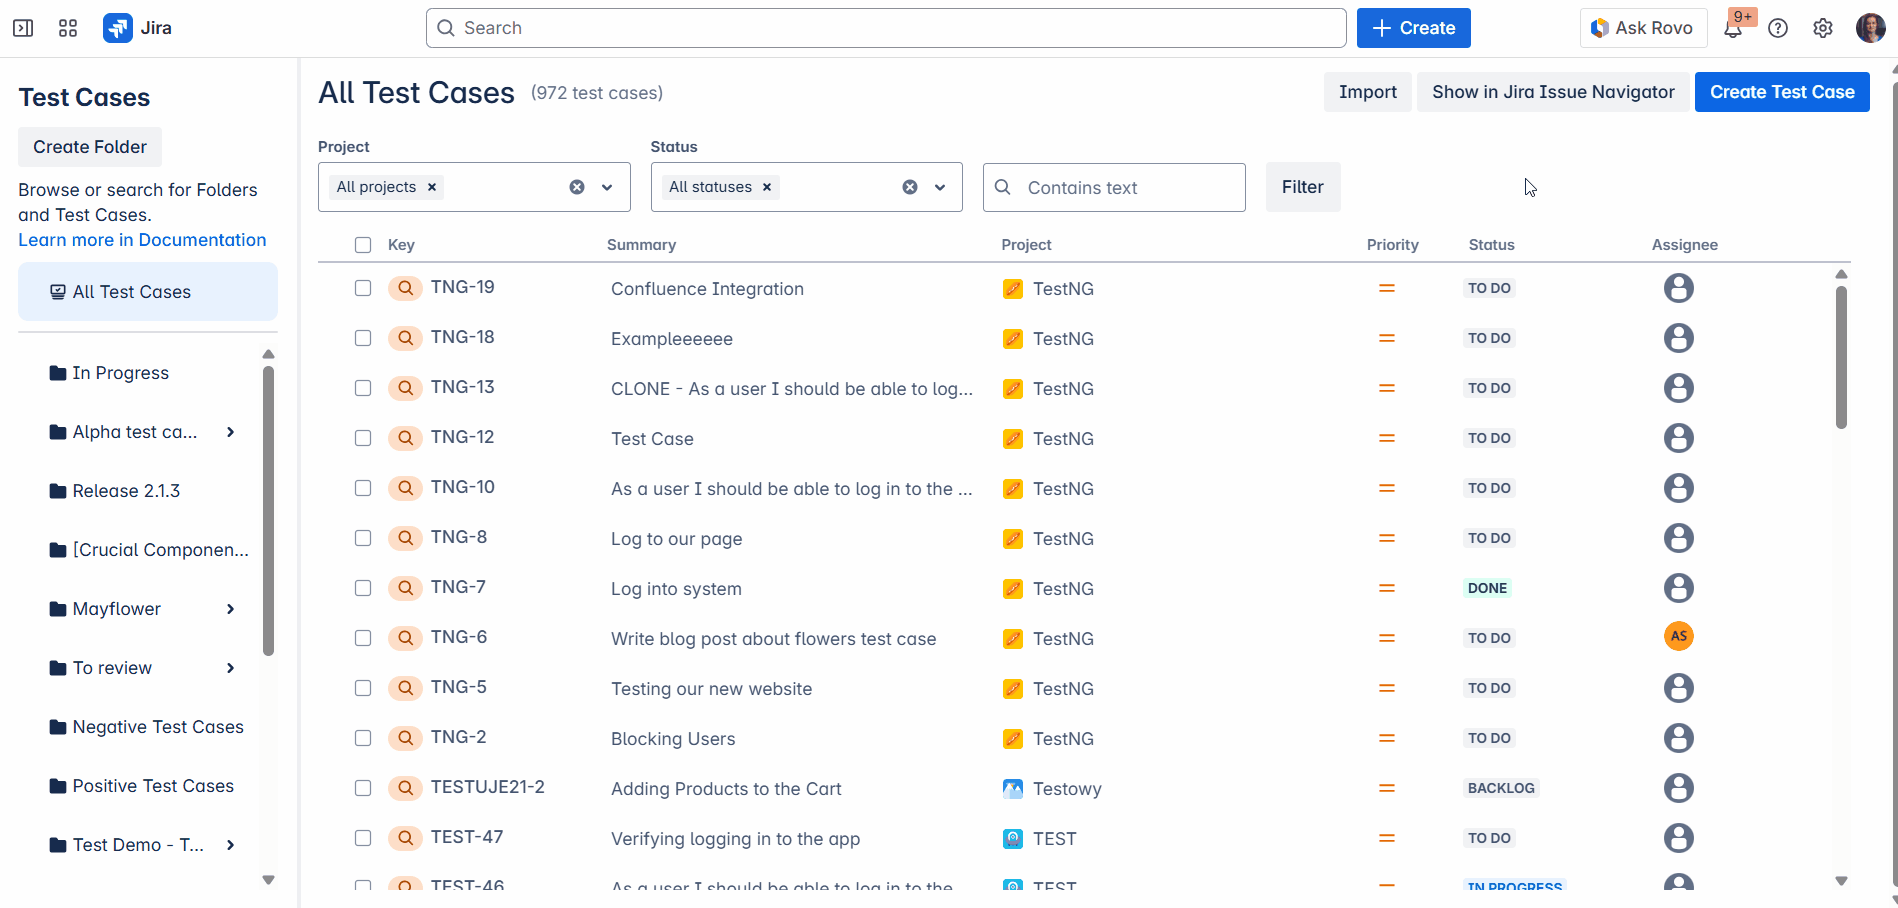Open the In Progress folder
This screenshot has height=908, width=1898.
coord(120,373)
